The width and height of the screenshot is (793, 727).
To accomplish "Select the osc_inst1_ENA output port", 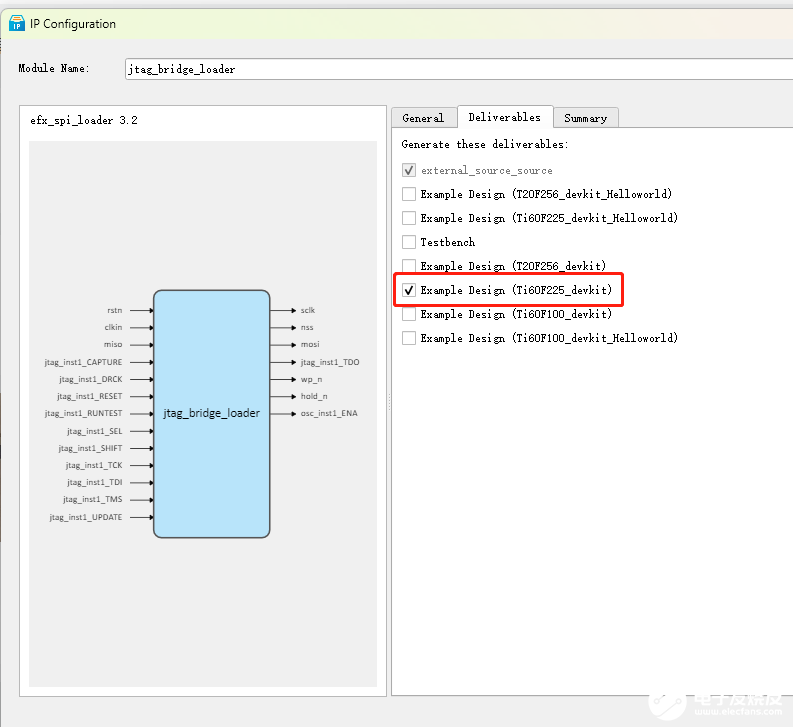I will click(x=328, y=413).
